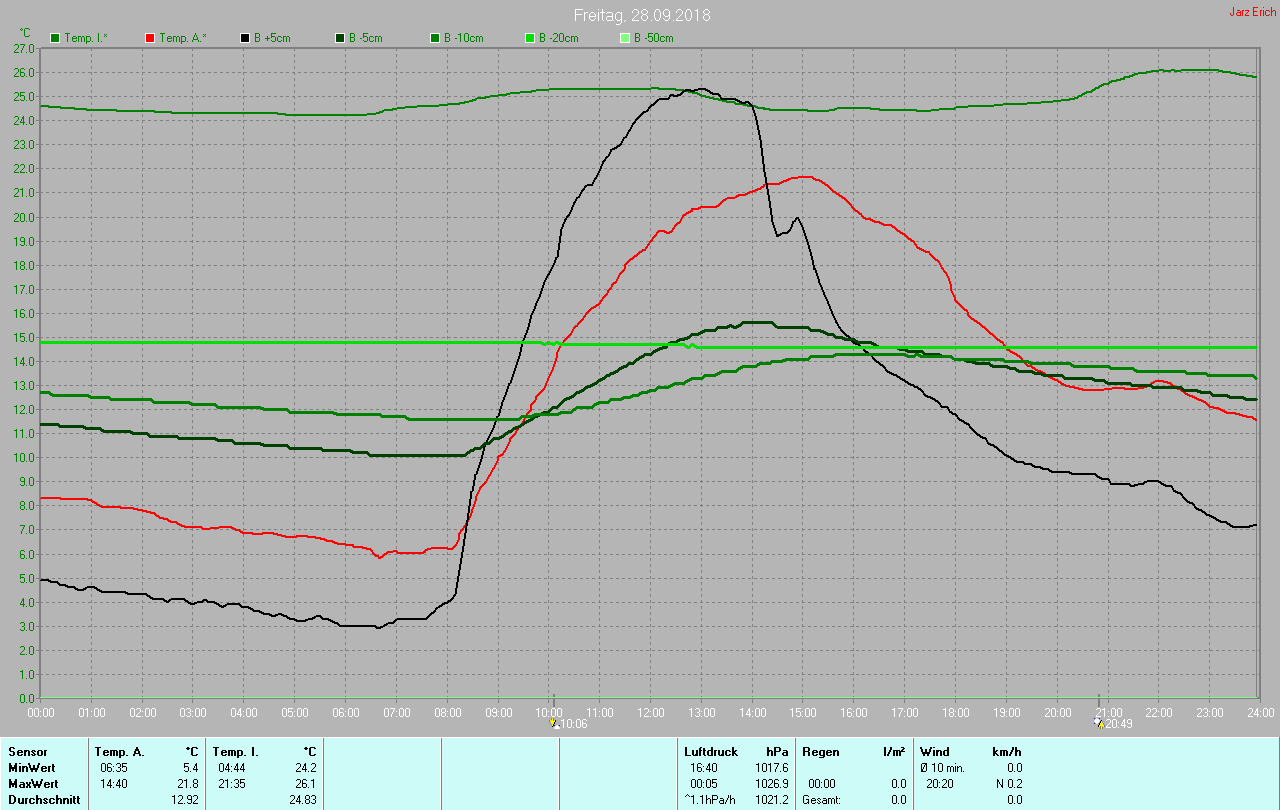1280x810 pixels.
Task: Click the MaxWert row label
Action: [x=31, y=783]
